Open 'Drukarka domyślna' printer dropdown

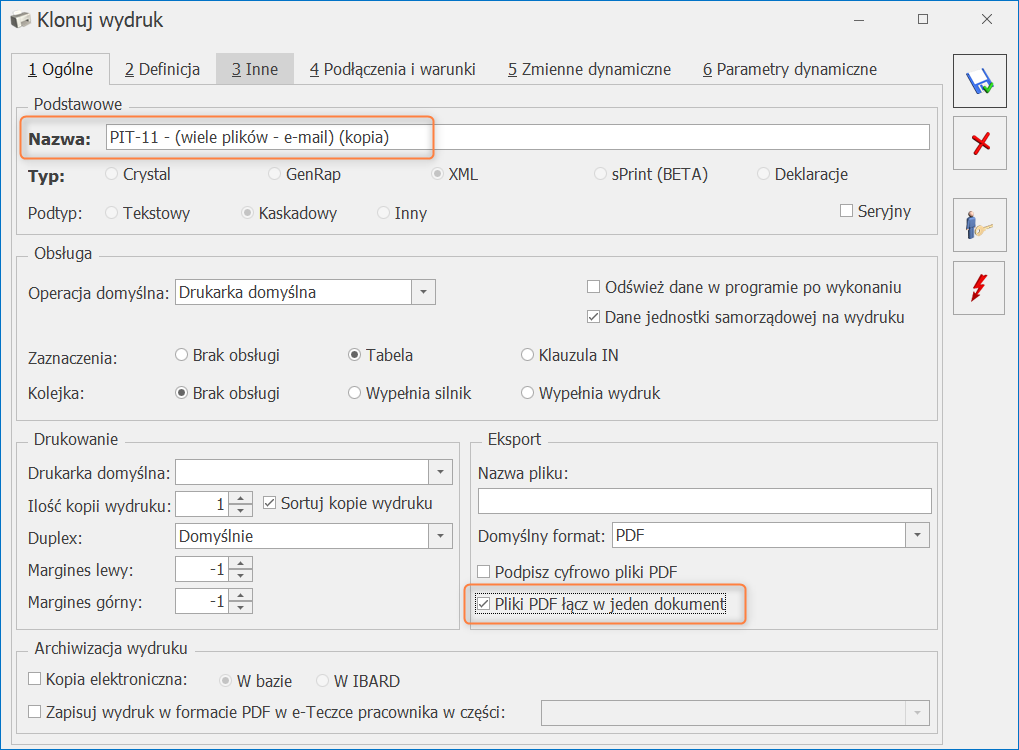point(440,472)
